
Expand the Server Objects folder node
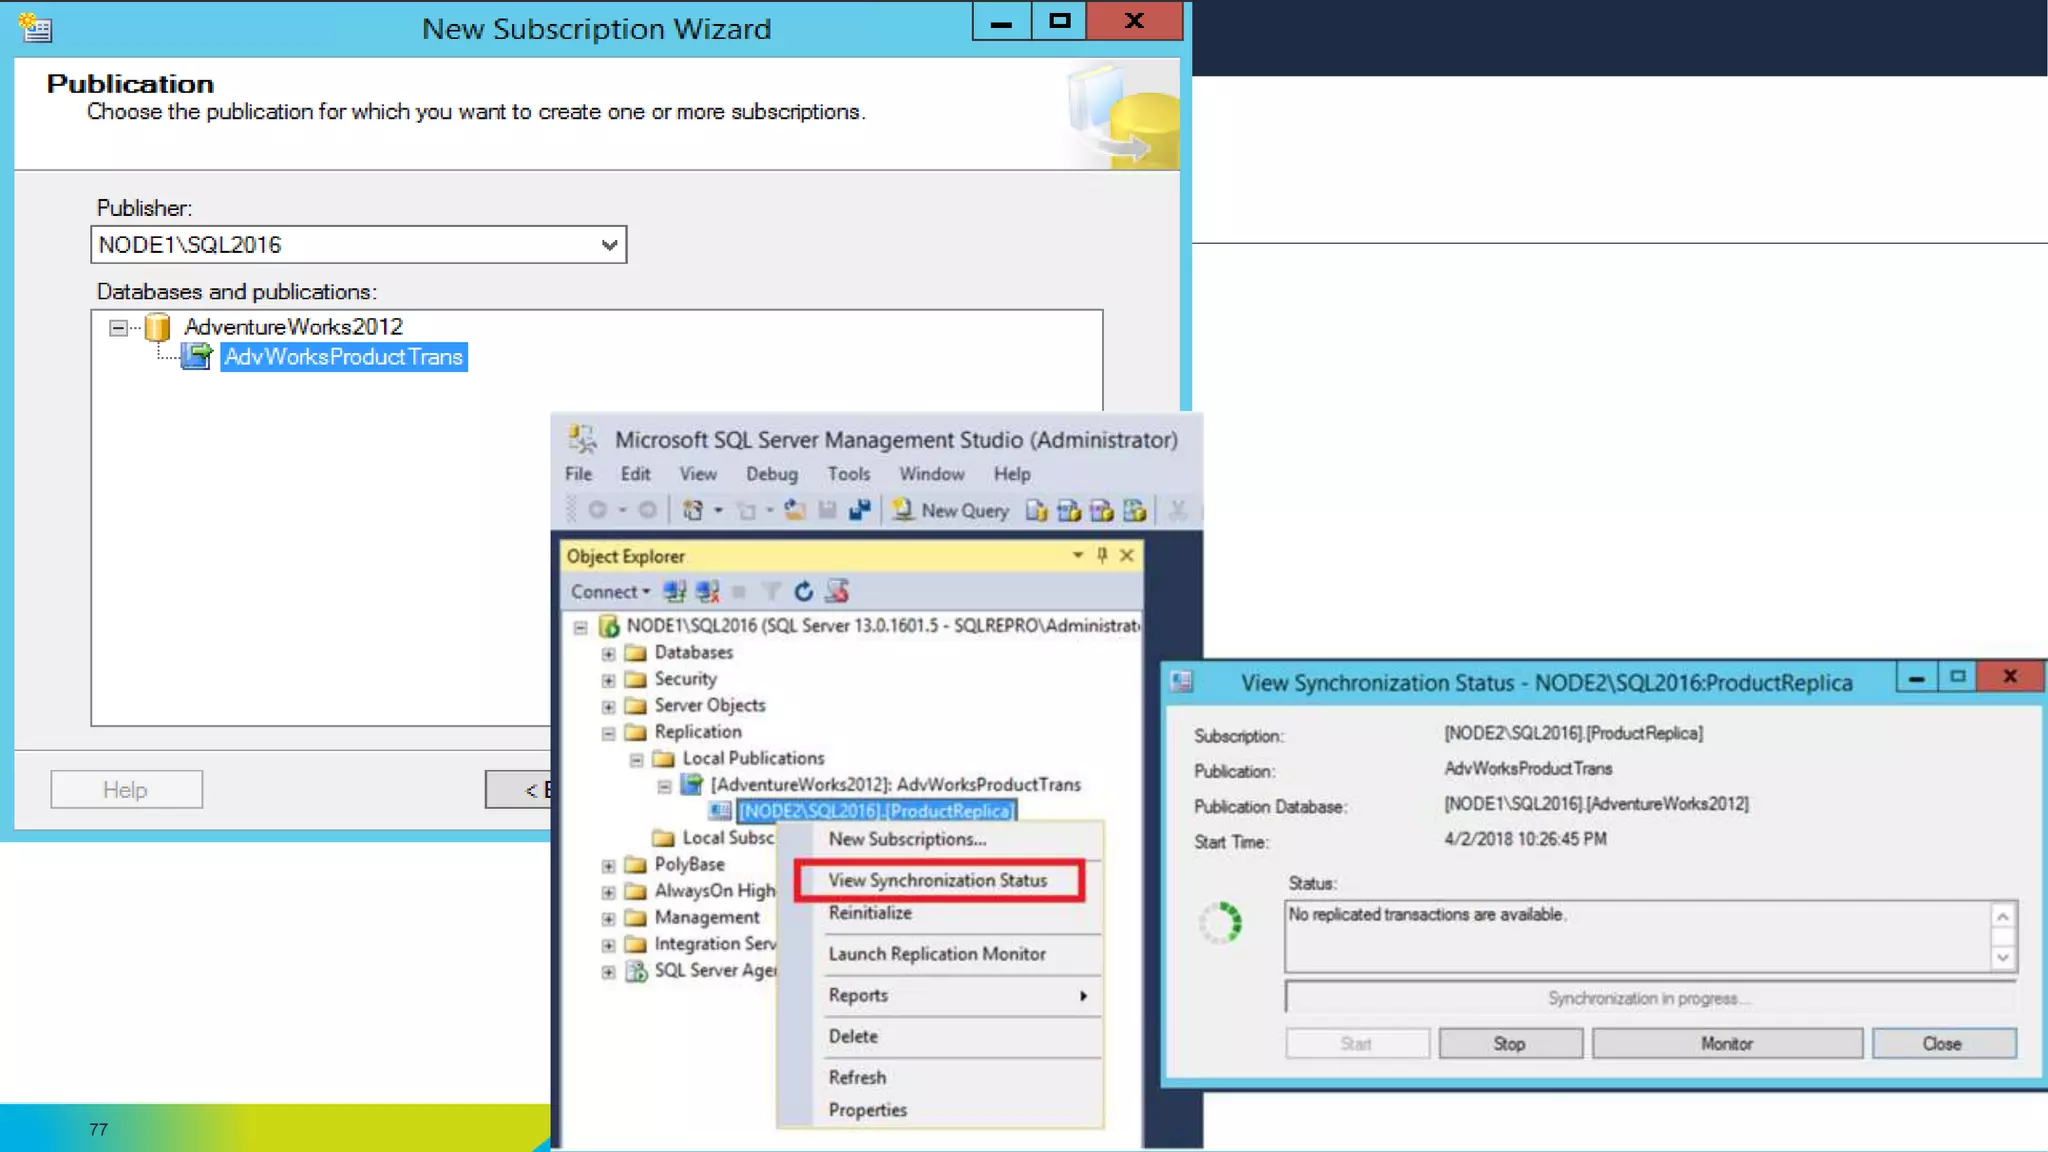tap(608, 706)
